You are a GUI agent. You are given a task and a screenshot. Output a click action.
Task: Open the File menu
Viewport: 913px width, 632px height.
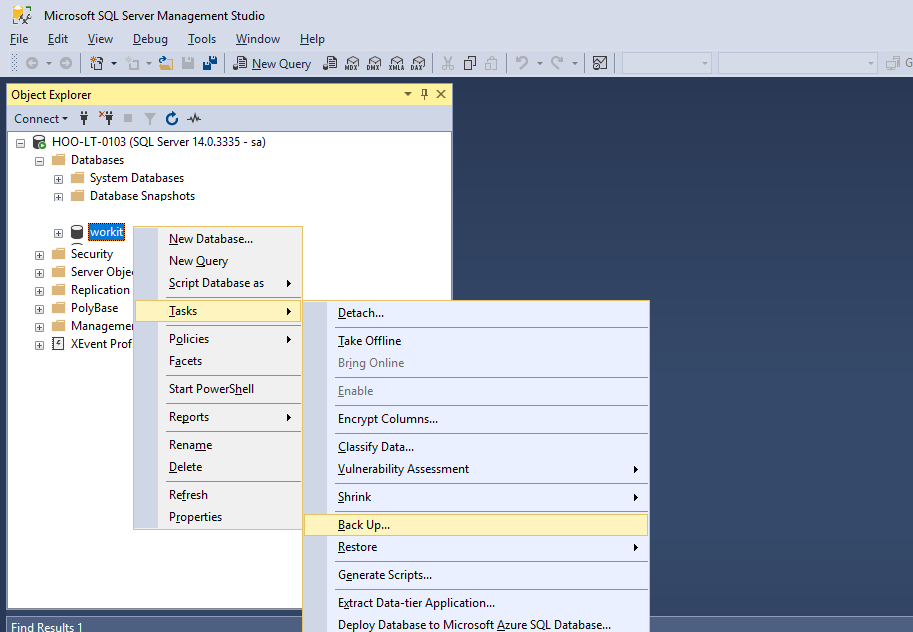[19, 39]
